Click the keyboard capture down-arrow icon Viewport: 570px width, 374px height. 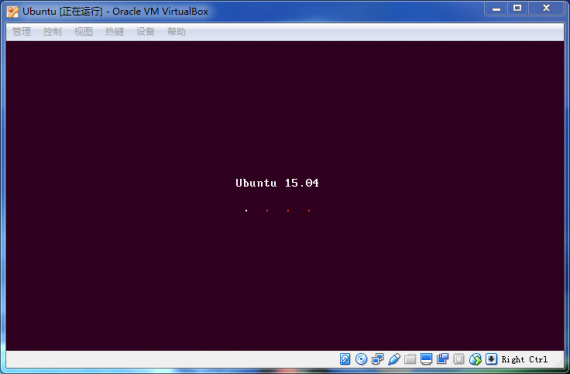(491, 359)
